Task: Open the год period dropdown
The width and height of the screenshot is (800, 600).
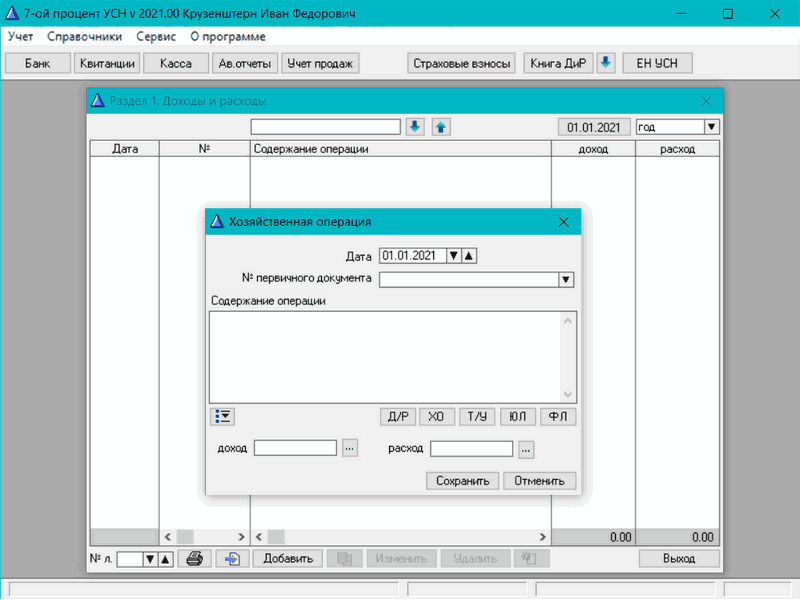Action: [711, 127]
